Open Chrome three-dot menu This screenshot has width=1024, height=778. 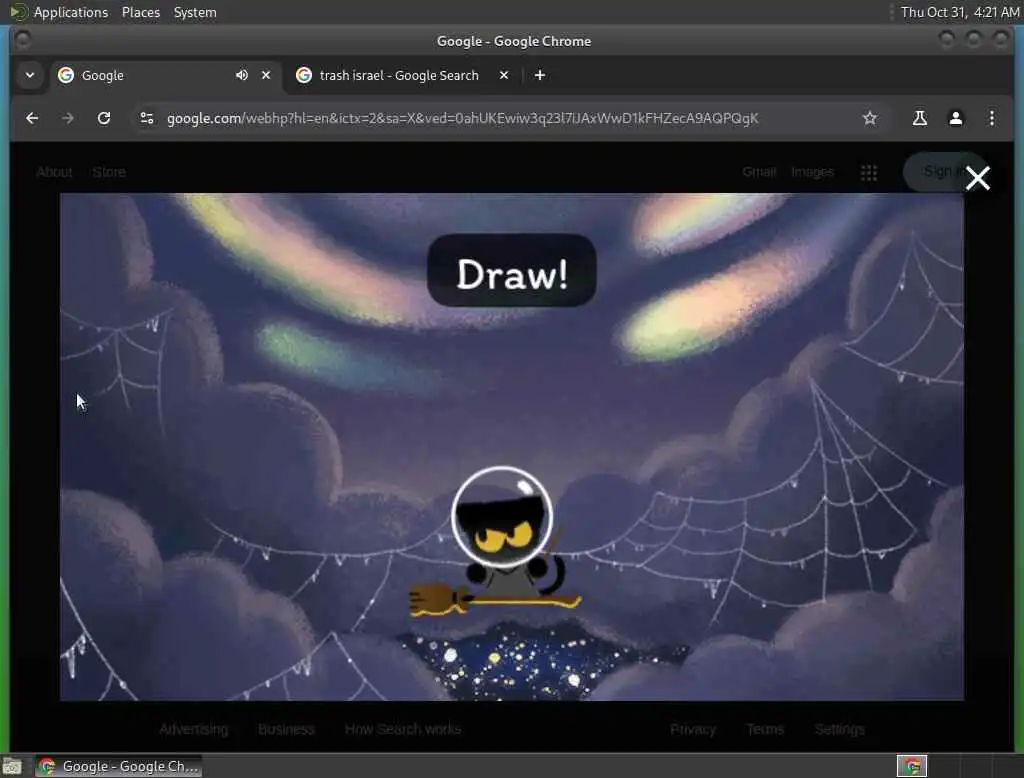point(991,118)
